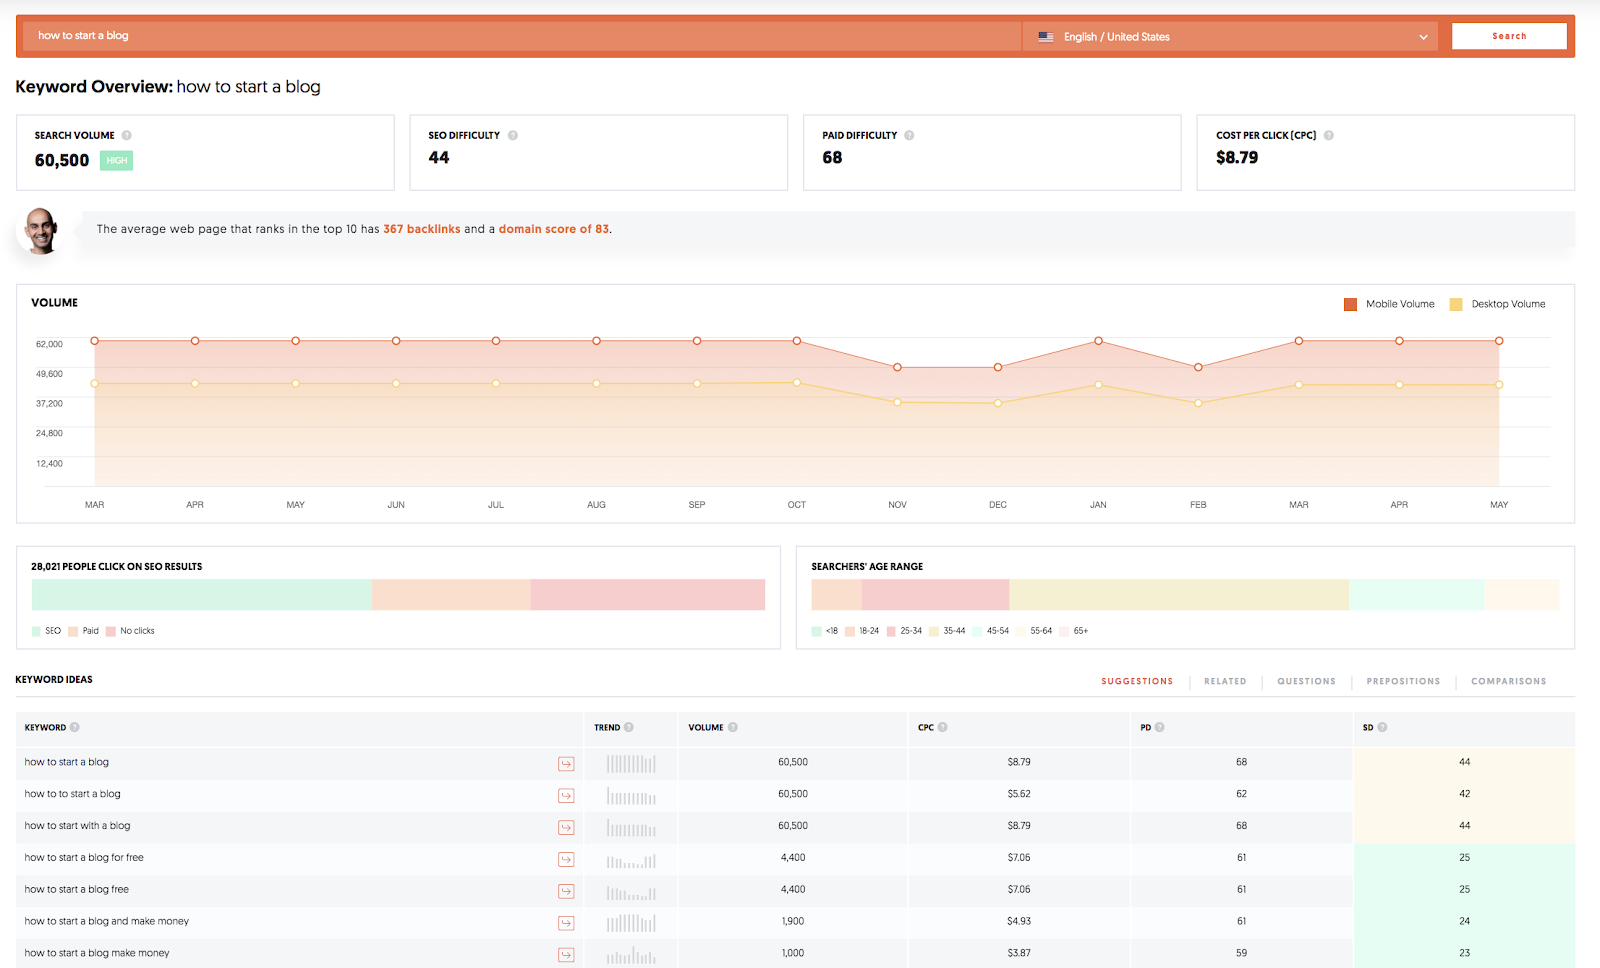Click the pink No clicks segment of the clicks bar
Image resolution: width=1600 pixels, height=968 pixels.
pyautogui.click(x=648, y=594)
